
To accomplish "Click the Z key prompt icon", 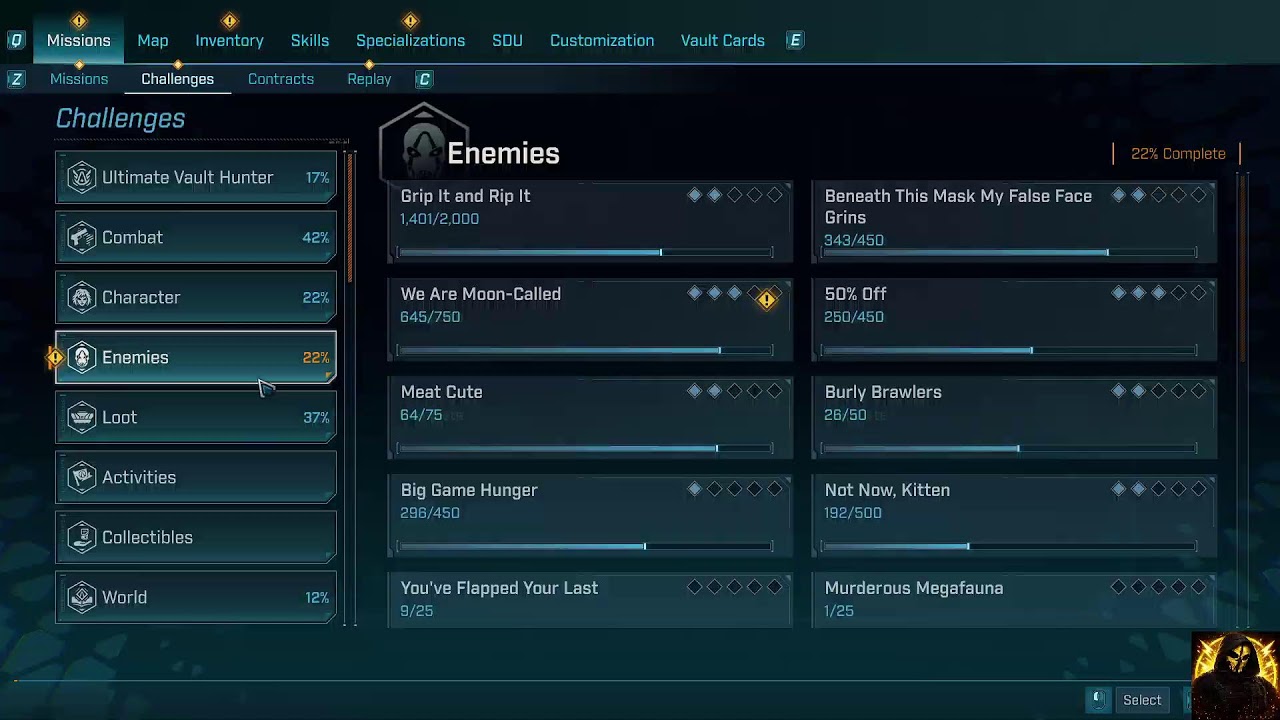I will [16, 79].
